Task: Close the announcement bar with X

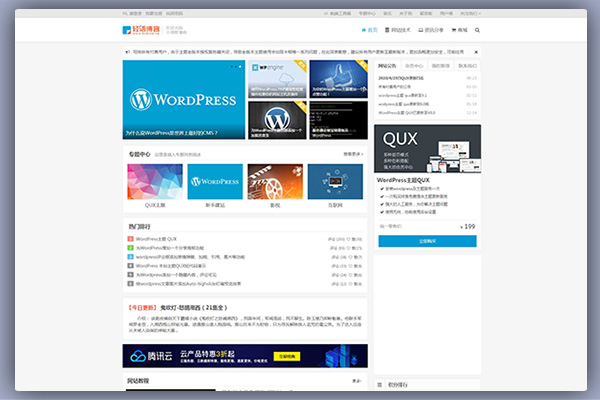Action: pos(476,52)
